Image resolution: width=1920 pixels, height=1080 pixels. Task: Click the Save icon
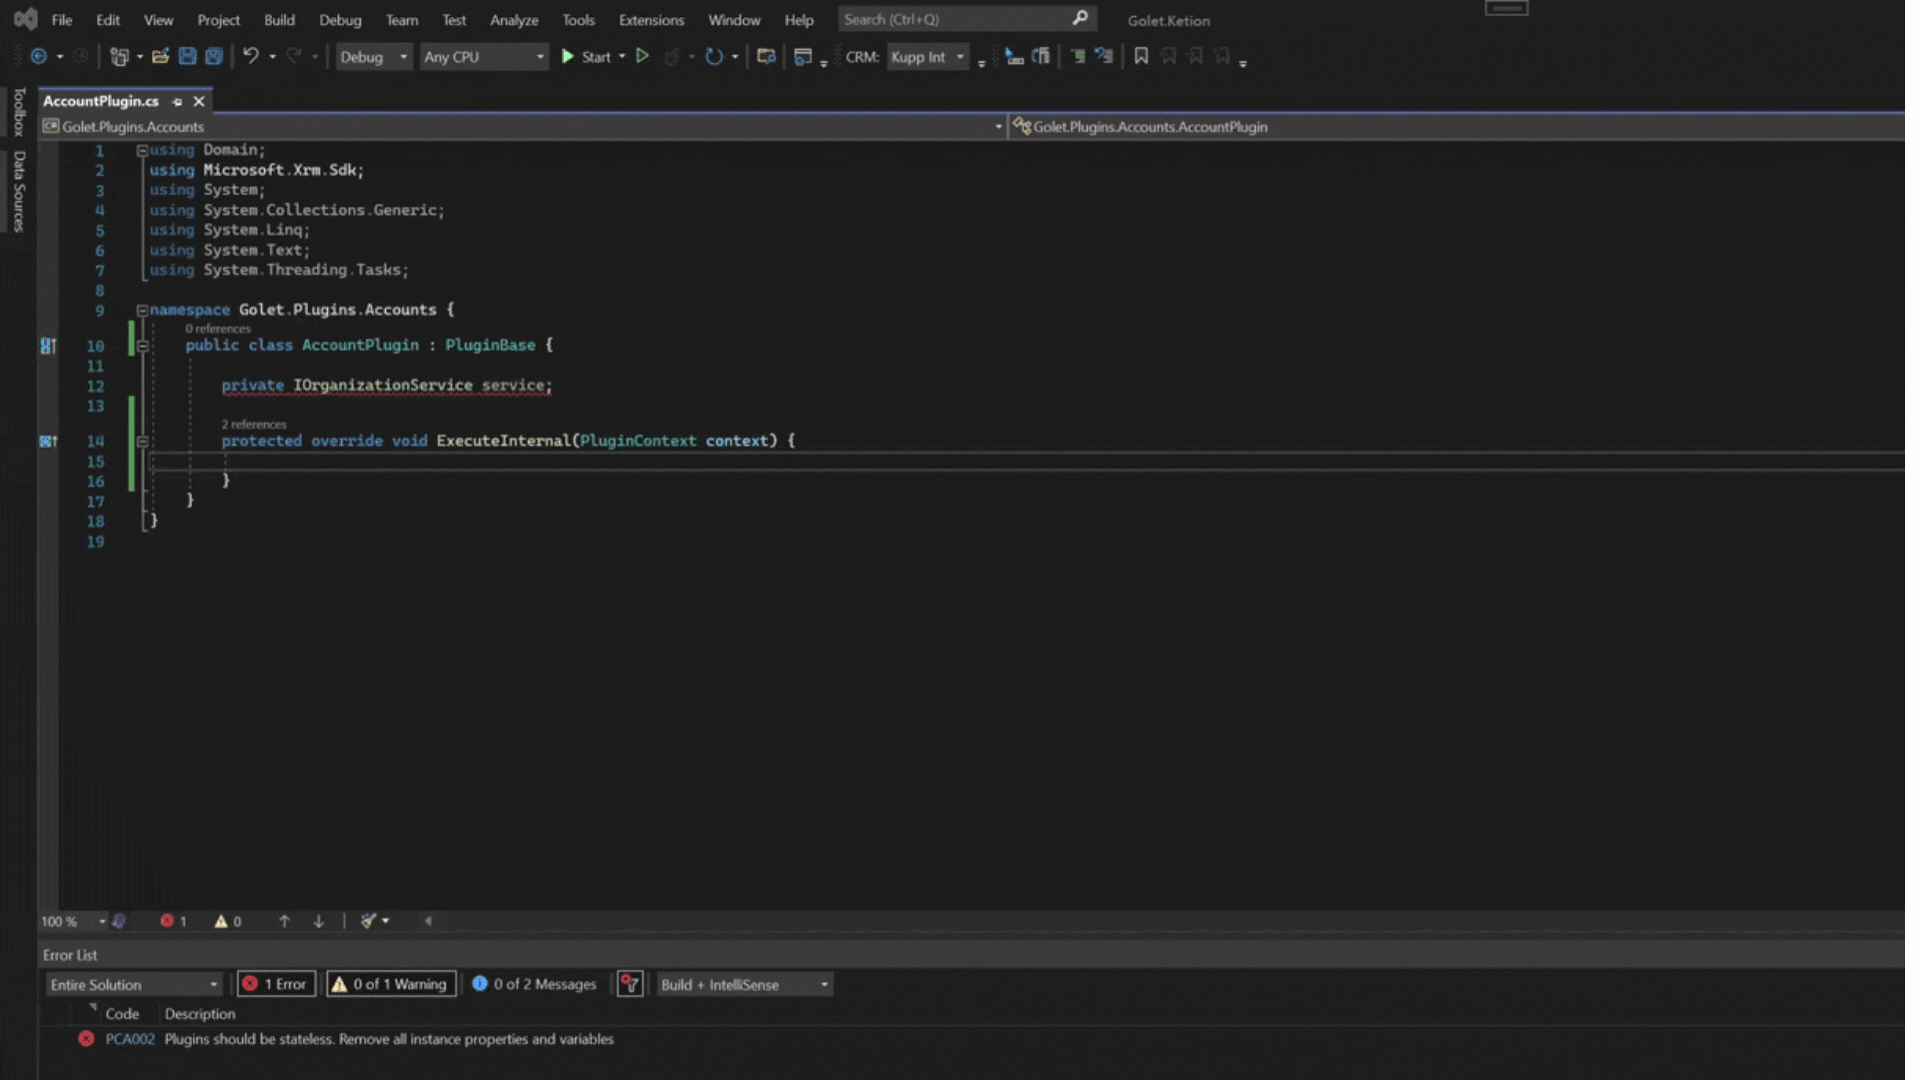(x=188, y=57)
